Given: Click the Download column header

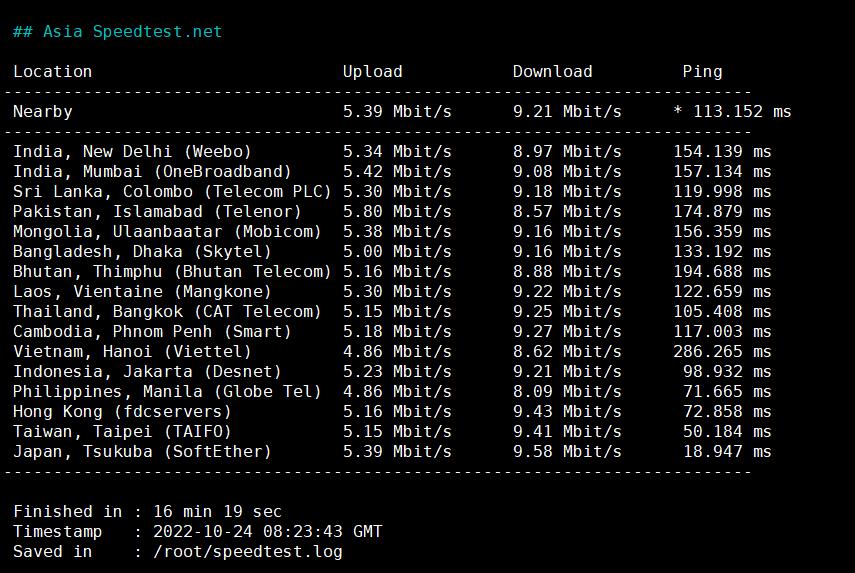Looking at the screenshot, I should (x=552, y=72).
